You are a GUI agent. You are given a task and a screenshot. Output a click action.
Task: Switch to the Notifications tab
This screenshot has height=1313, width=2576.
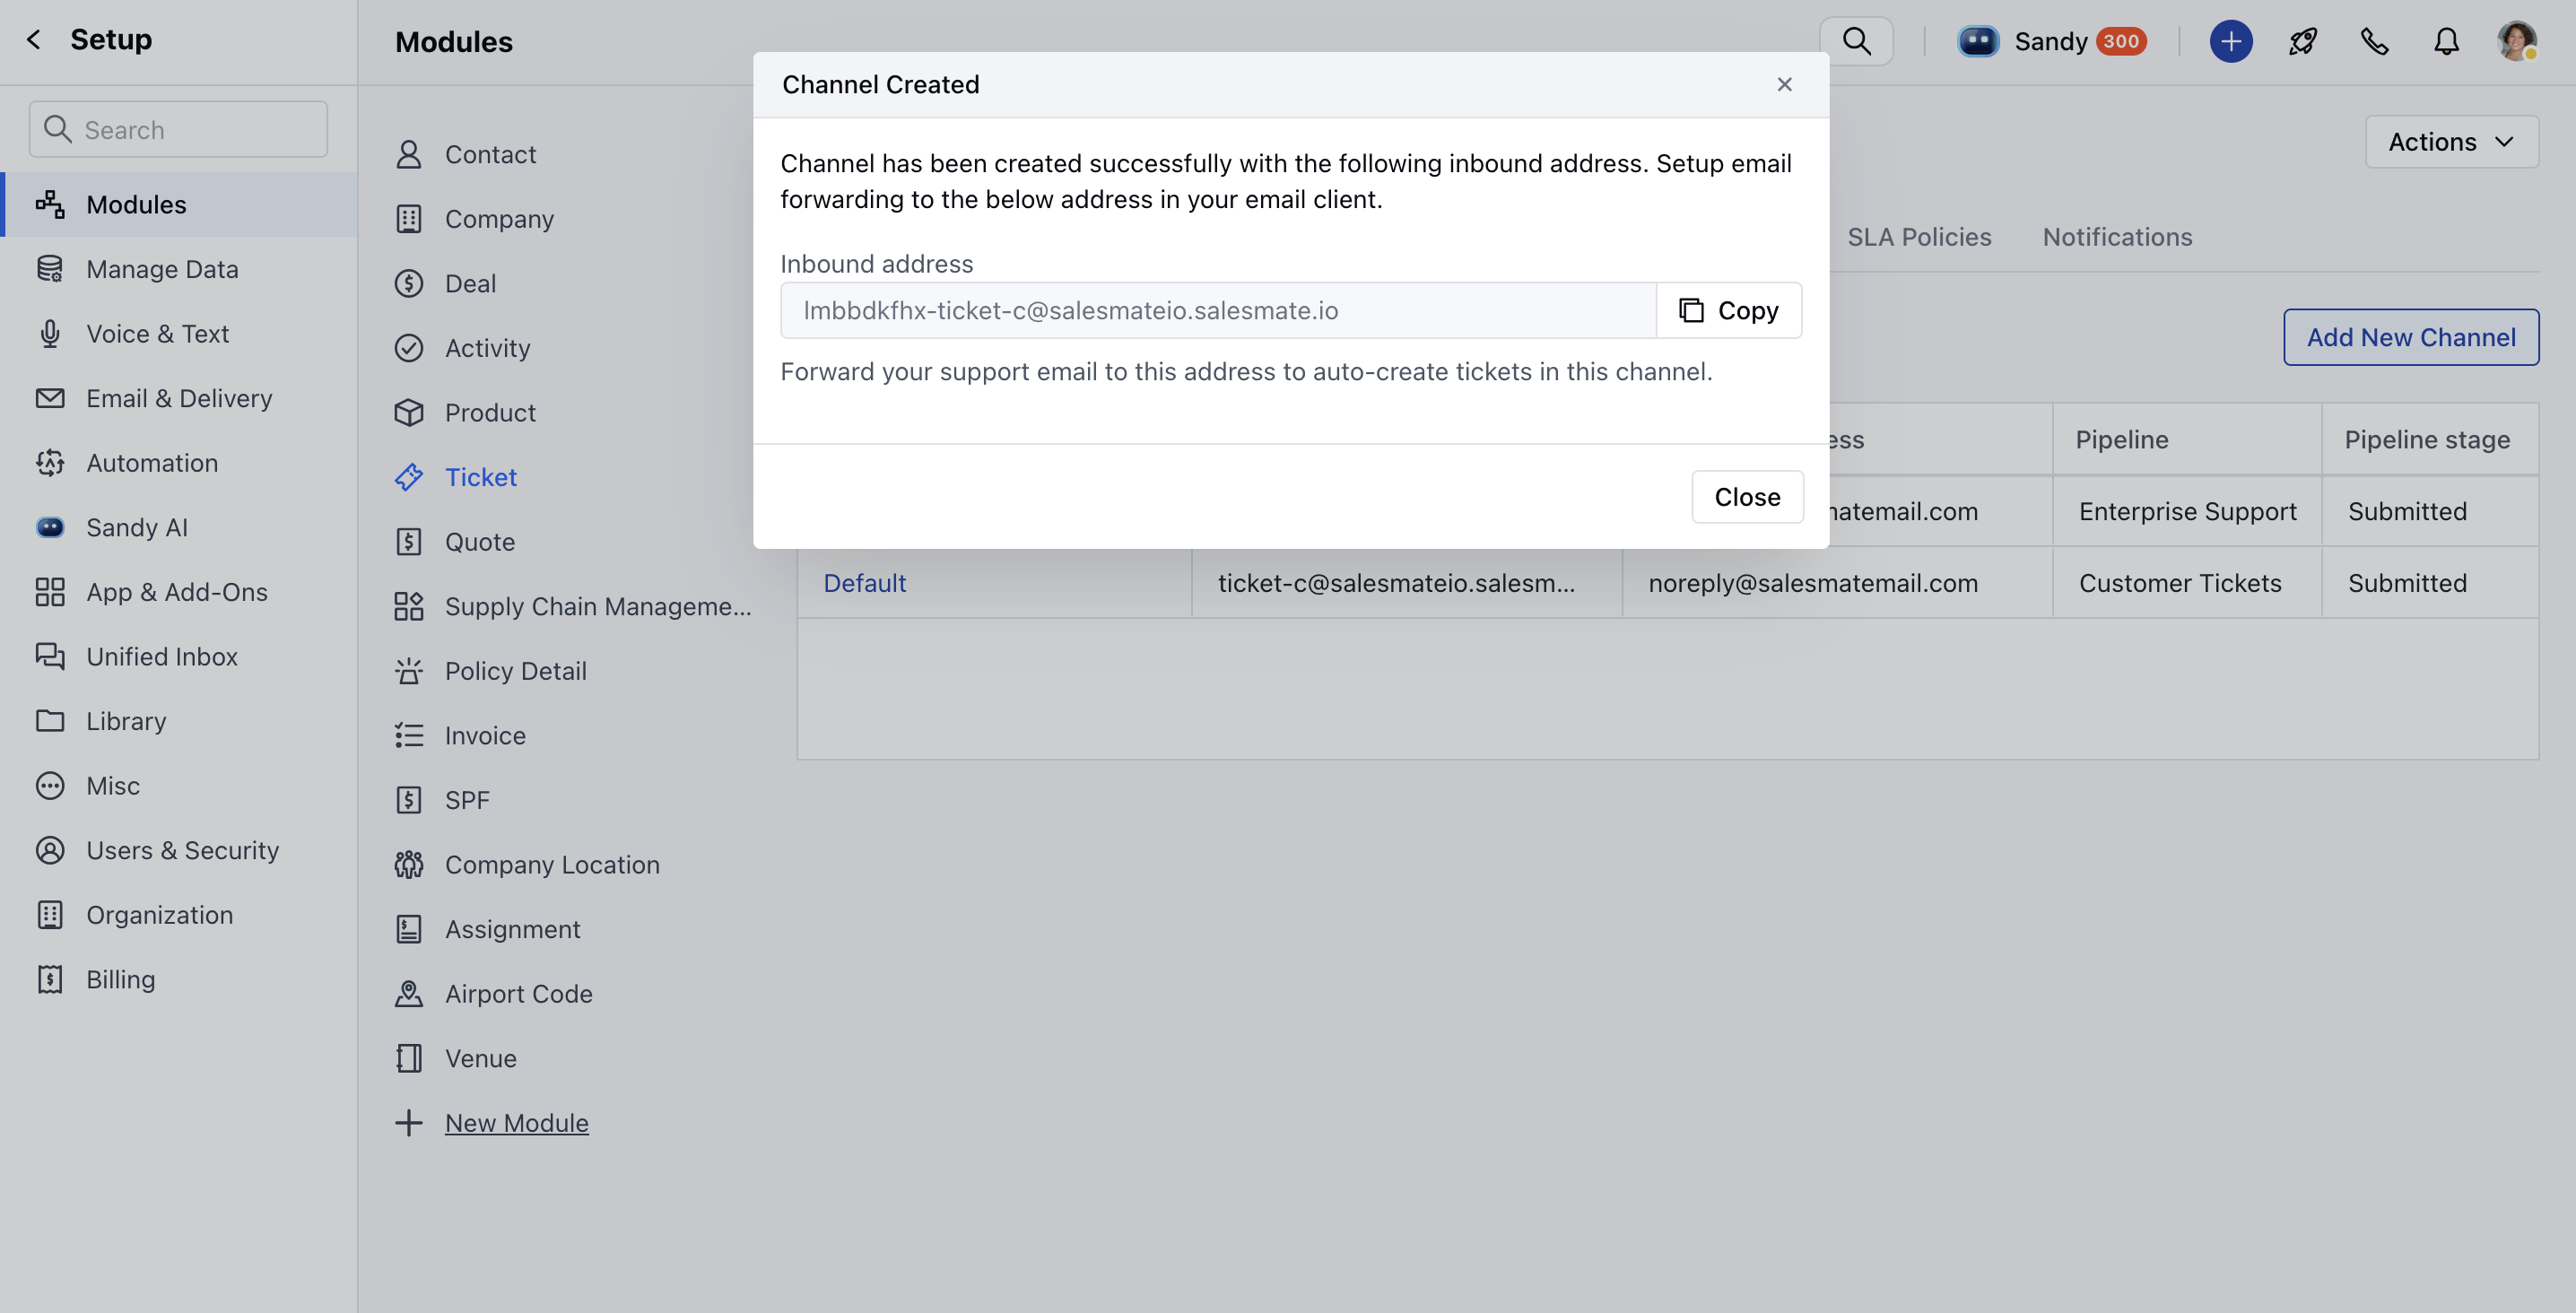(x=2117, y=237)
